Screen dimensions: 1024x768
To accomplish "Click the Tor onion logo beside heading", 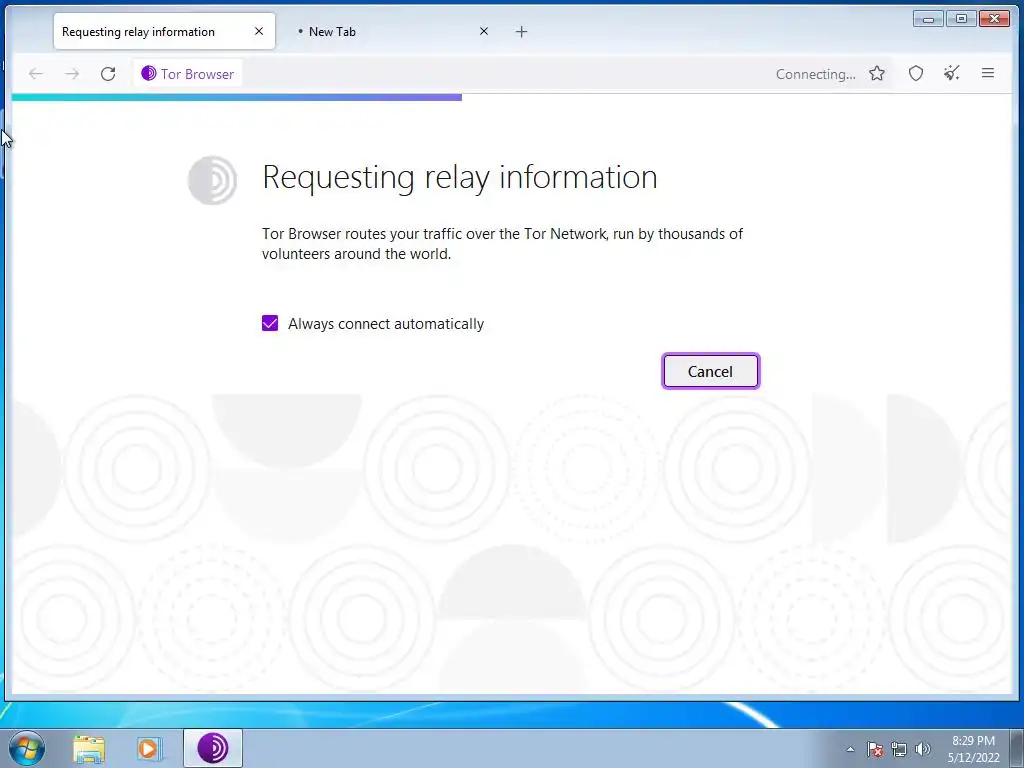I will tap(212, 180).
